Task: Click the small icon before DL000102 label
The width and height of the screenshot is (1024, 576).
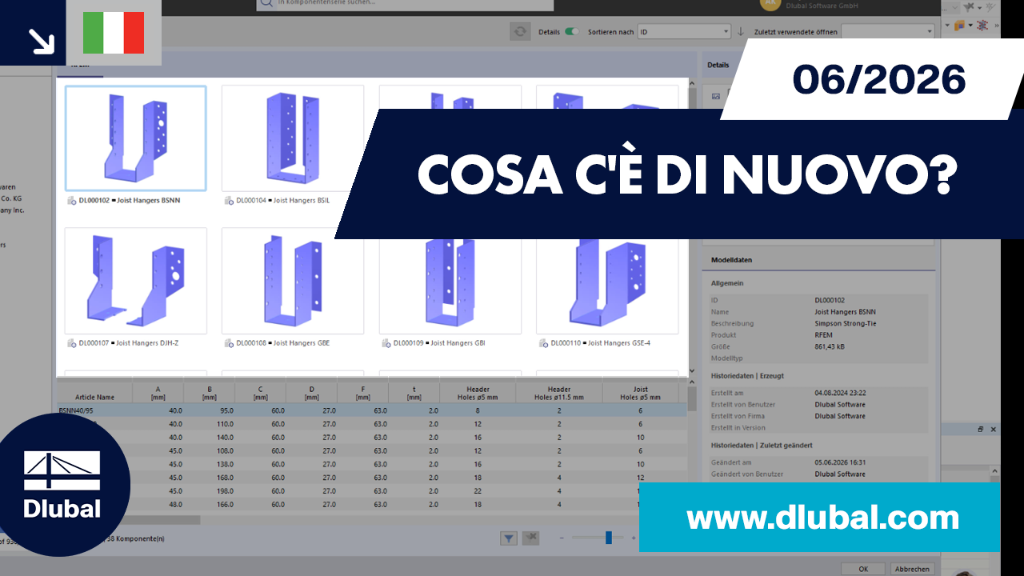Action: [x=72, y=200]
